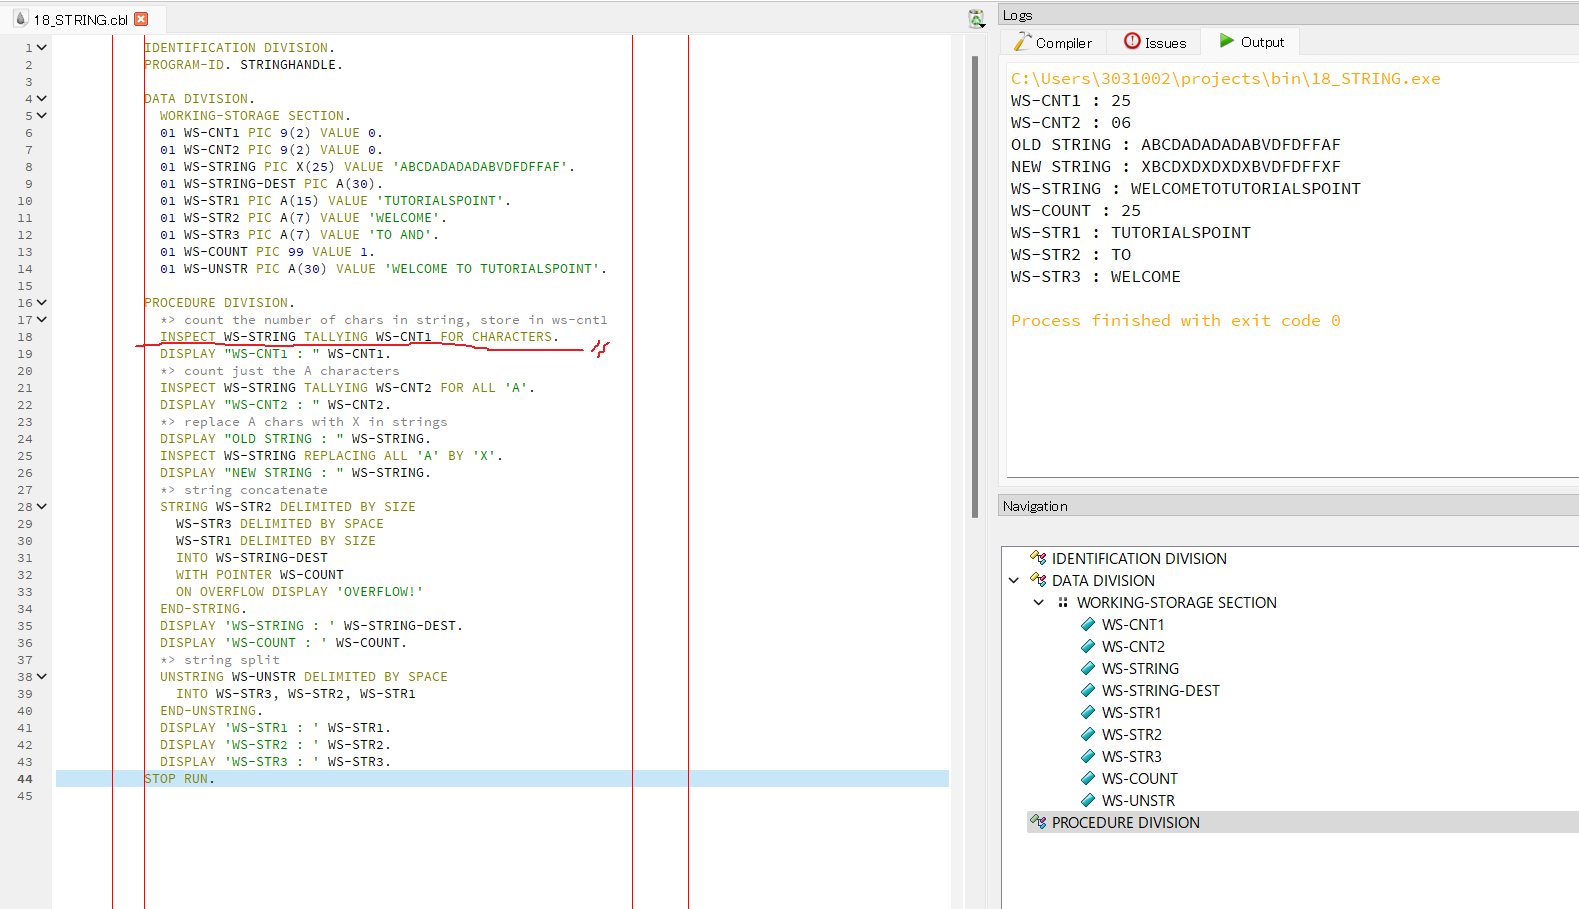Viewport: 1579px width, 909px height.
Task: Click the PROCEDURE DIVISION node icon
Action: click(1038, 822)
